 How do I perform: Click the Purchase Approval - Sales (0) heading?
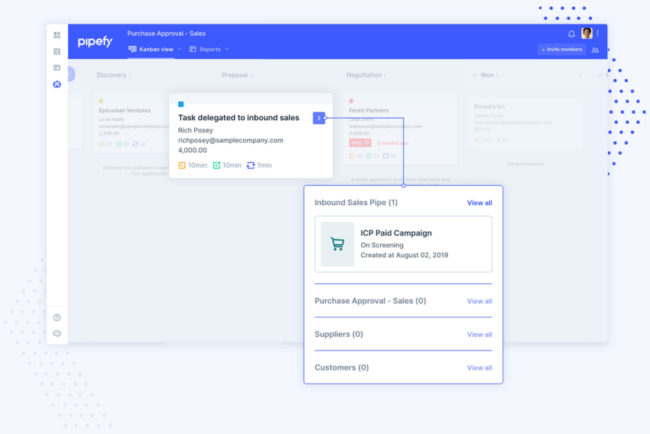pos(370,301)
